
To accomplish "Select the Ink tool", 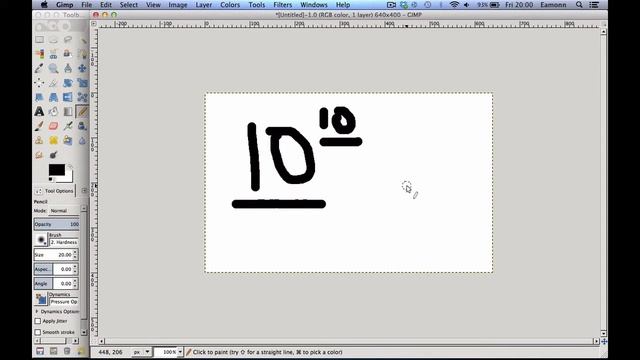I will [x=82, y=126].
